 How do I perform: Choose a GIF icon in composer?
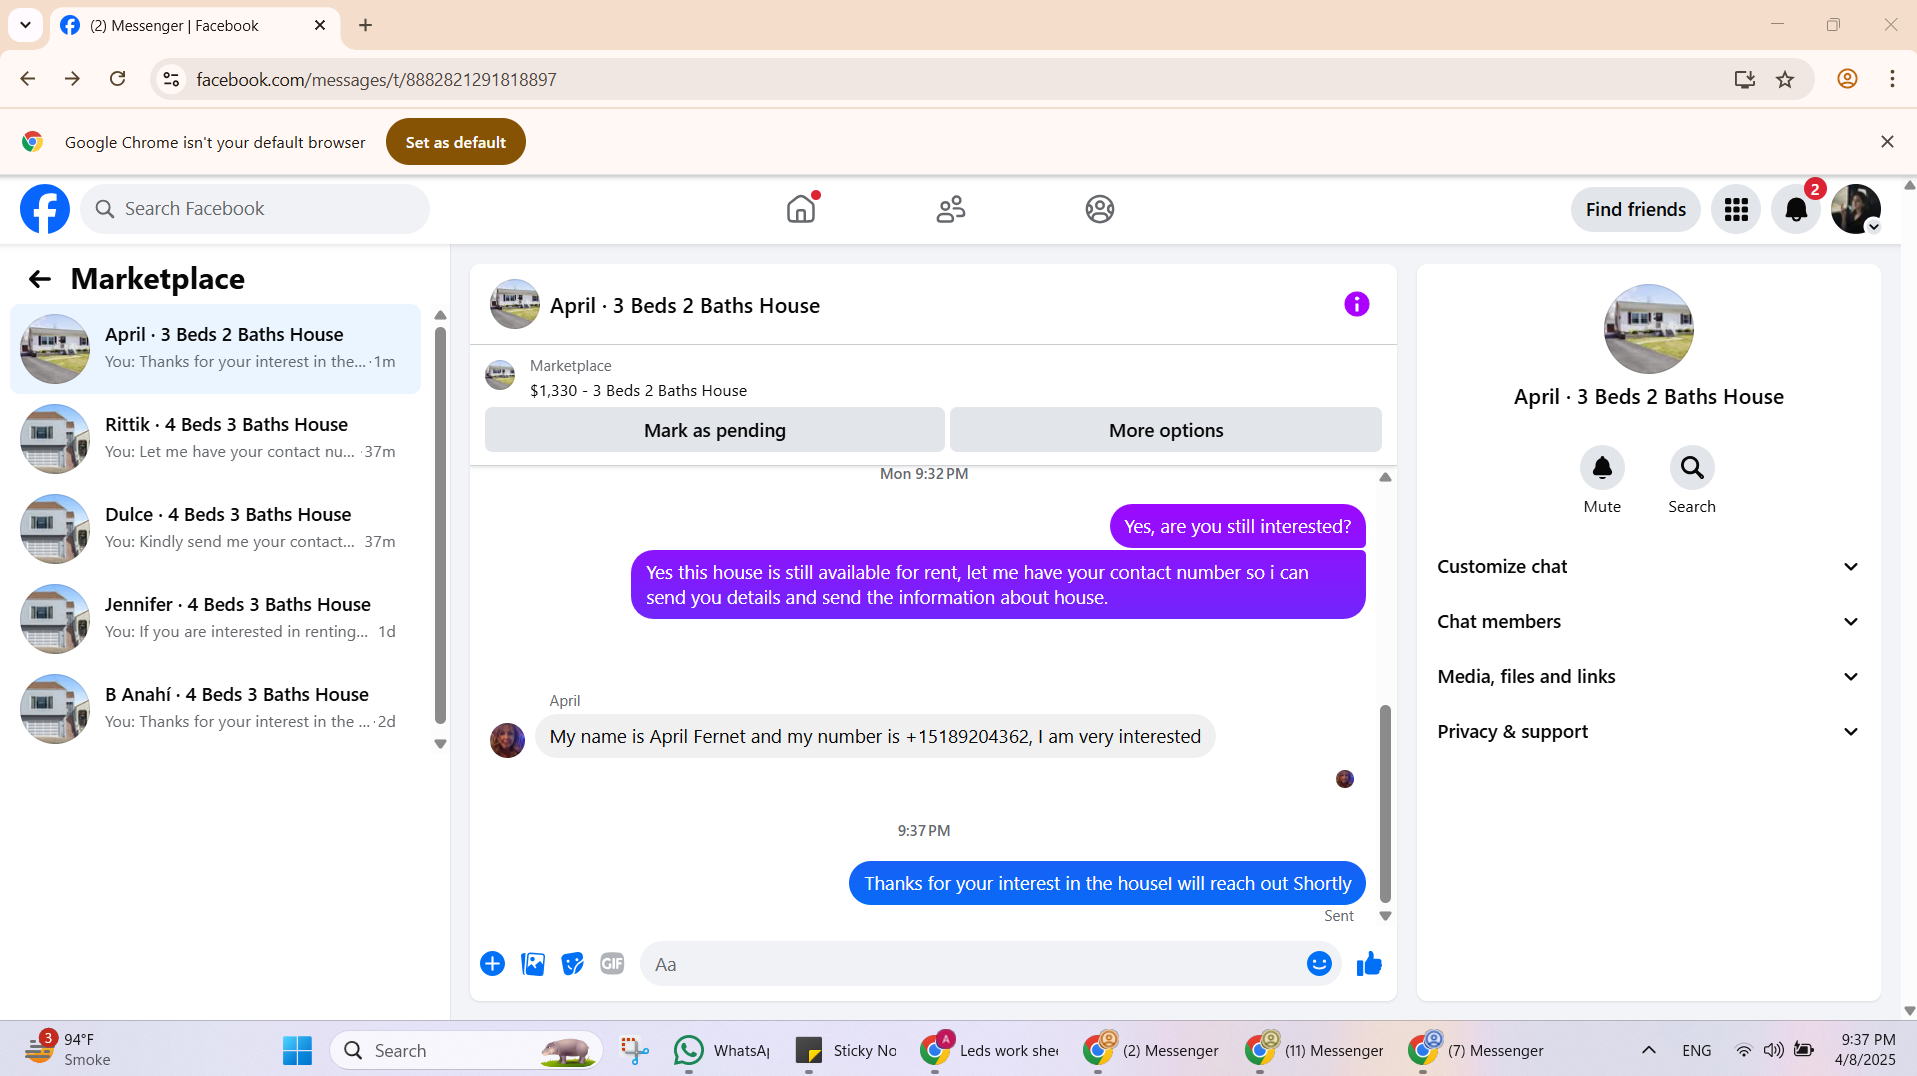pos(612,964)
